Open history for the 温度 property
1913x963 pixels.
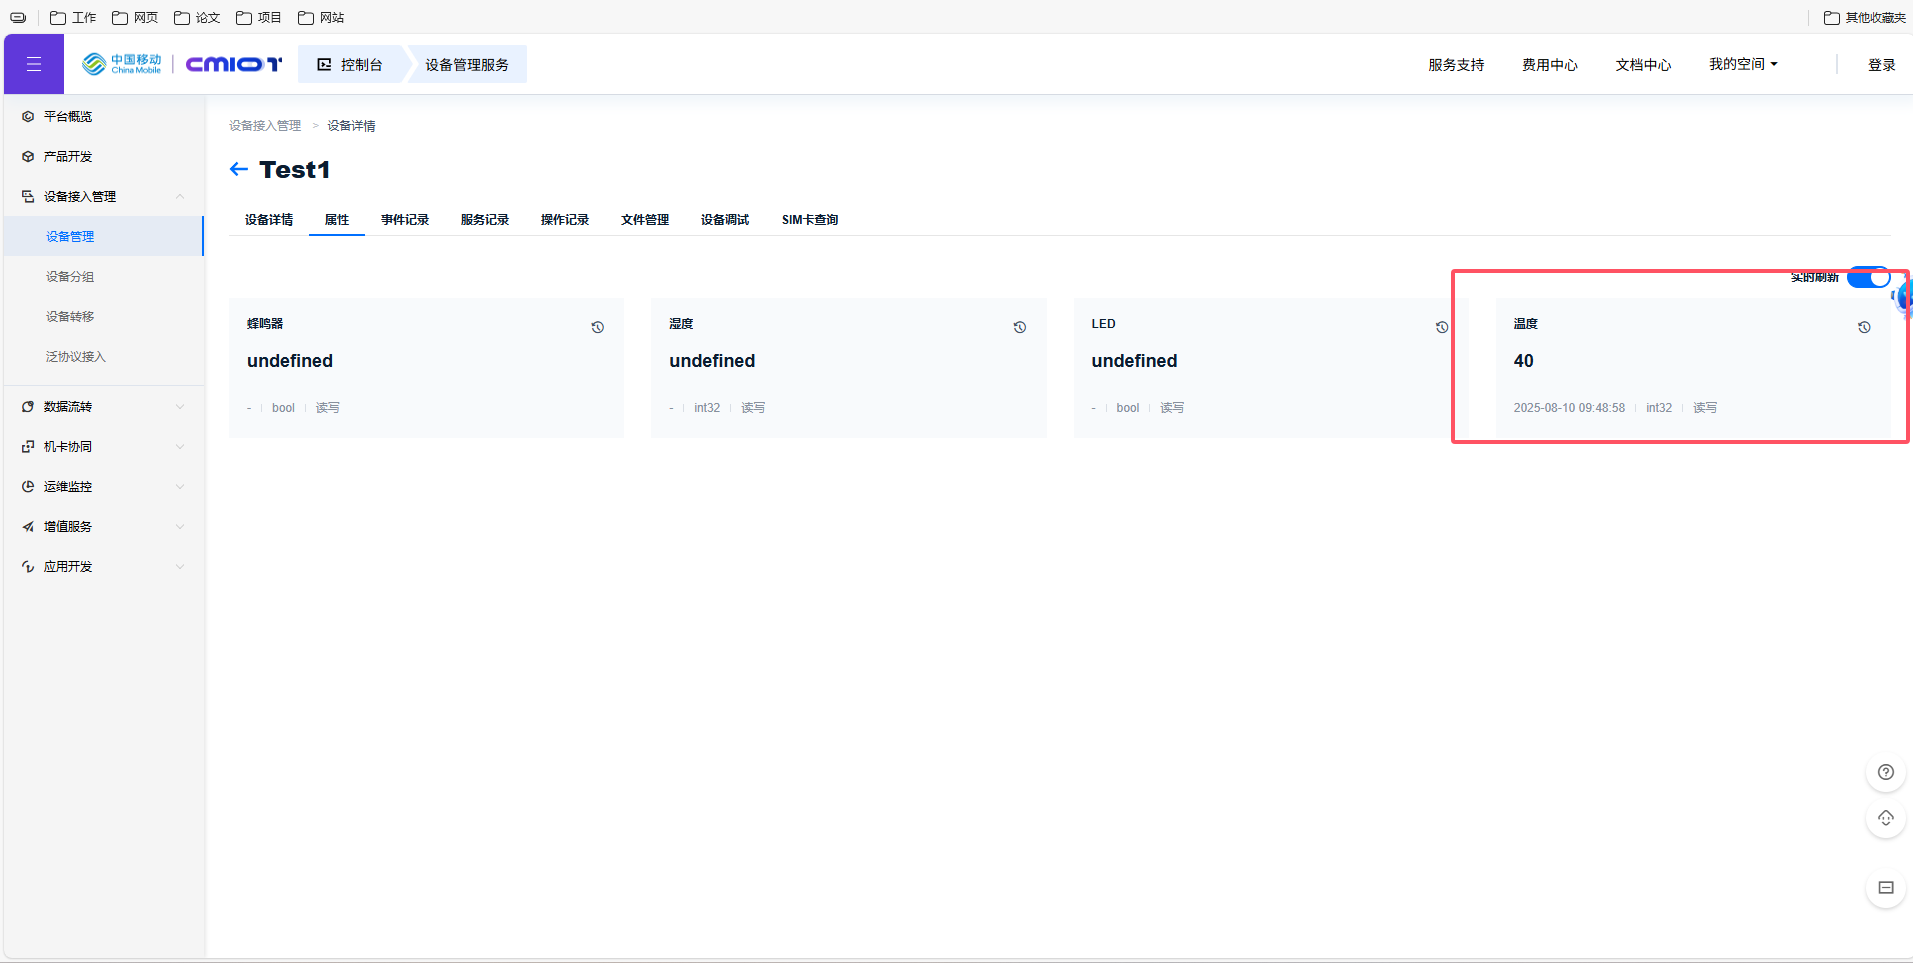(1863, 327)
